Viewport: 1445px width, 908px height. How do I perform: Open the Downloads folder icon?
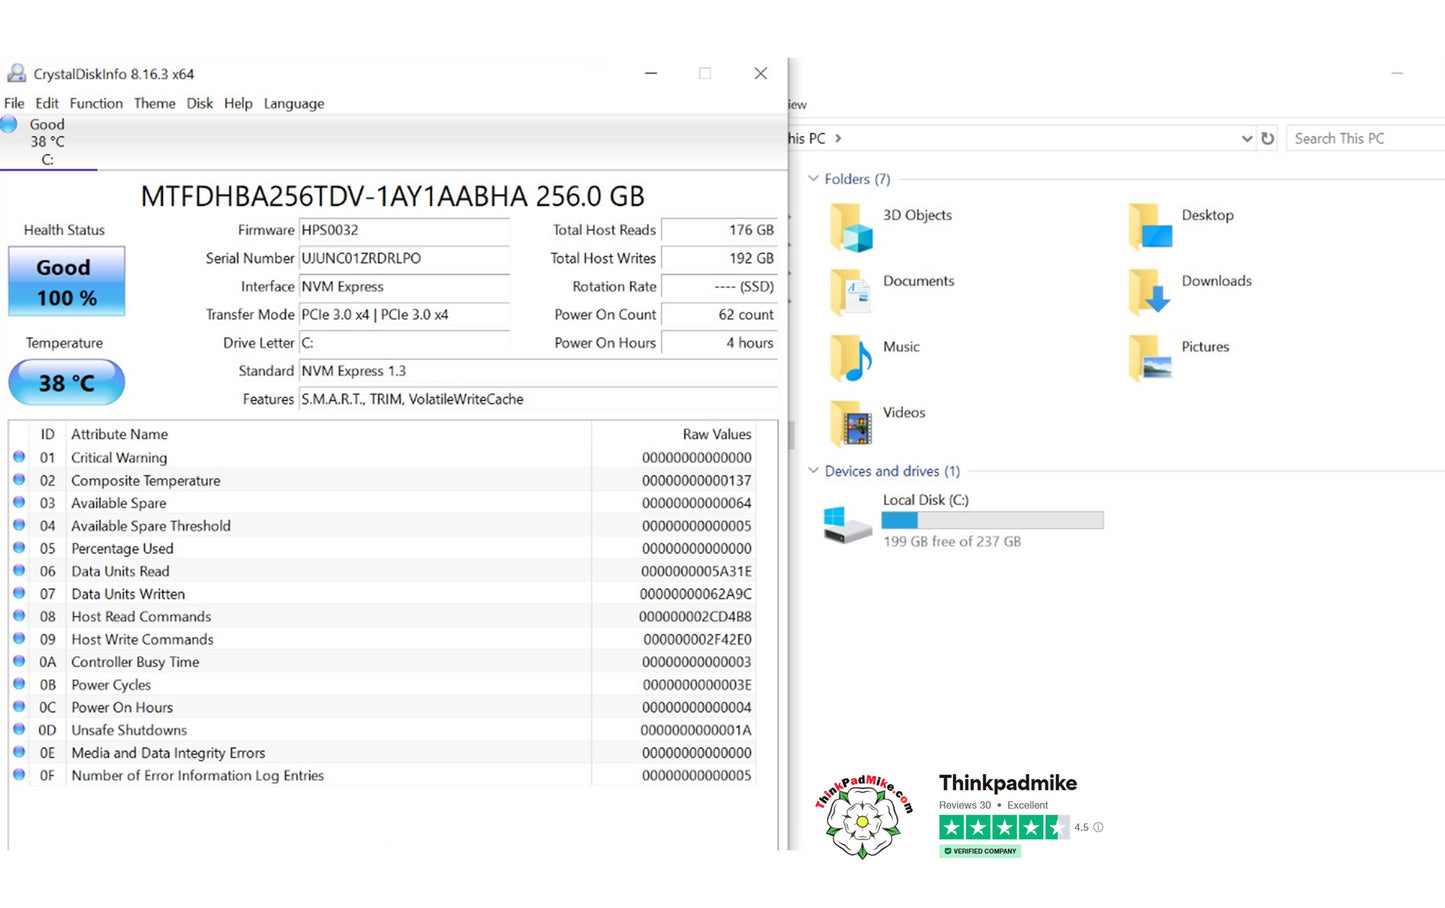click(x=1150, y=292)
